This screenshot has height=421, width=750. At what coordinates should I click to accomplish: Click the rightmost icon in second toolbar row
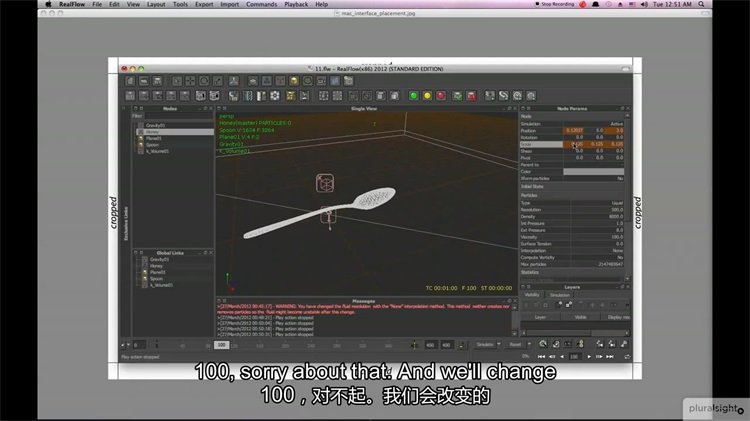(531, 96)
